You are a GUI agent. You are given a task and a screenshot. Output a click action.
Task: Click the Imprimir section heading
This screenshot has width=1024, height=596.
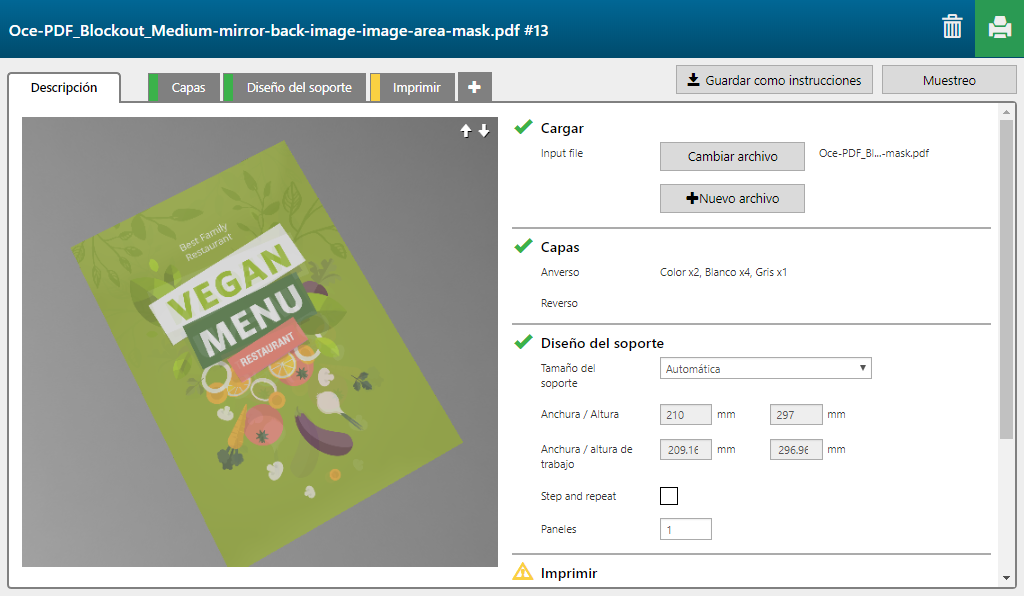[x=569, y=572]
